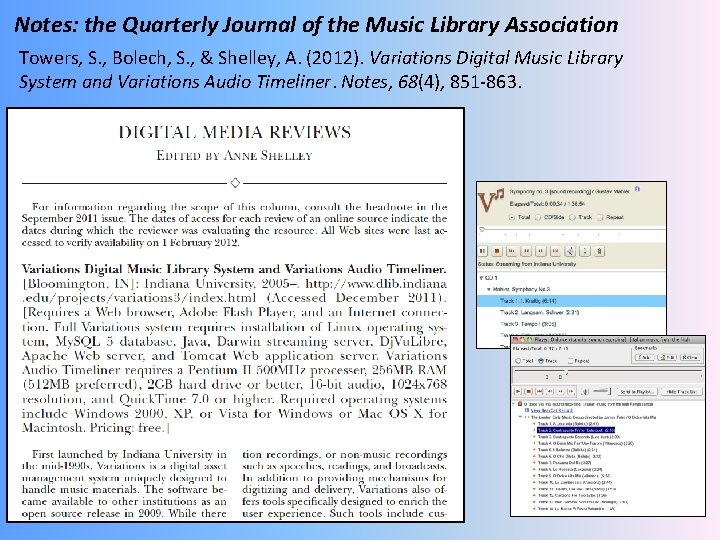Screen dimensions: 720x540
Task: Click the record icon beside View IUCAT Record
Action: (527, 410)
